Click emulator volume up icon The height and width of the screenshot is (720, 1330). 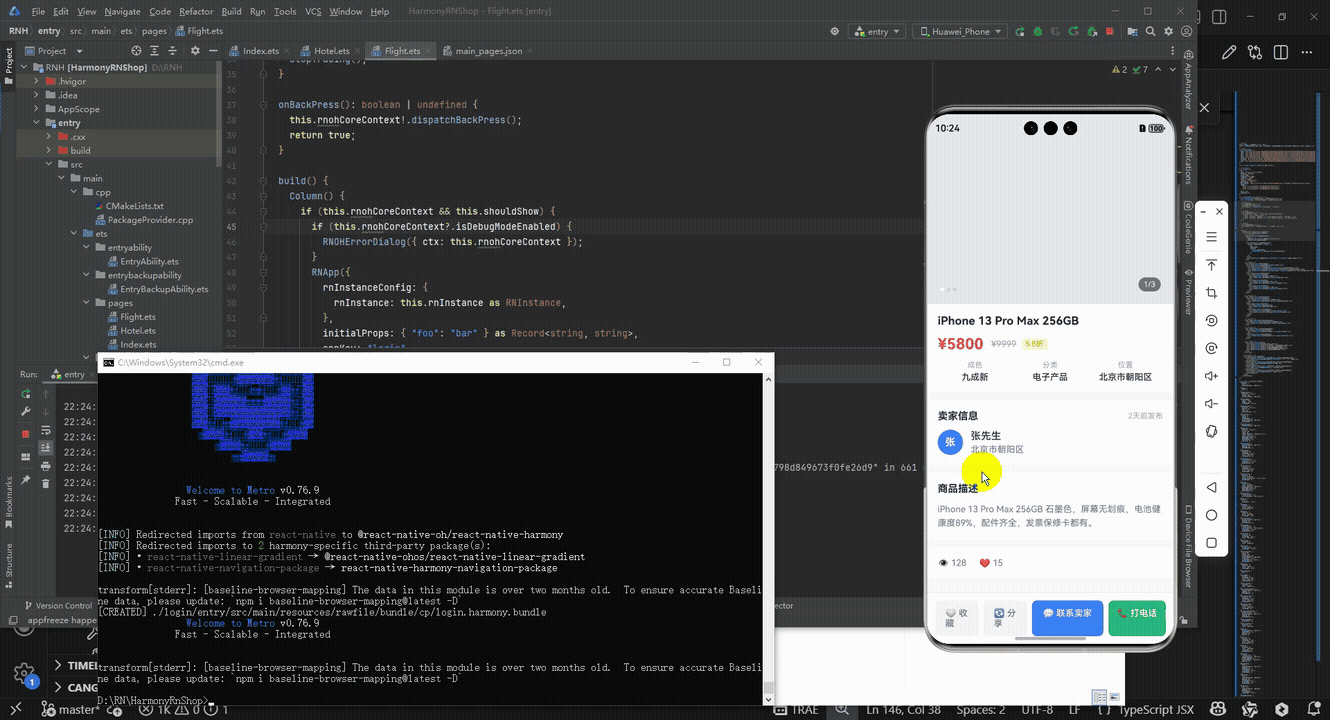coord(1211,376)
